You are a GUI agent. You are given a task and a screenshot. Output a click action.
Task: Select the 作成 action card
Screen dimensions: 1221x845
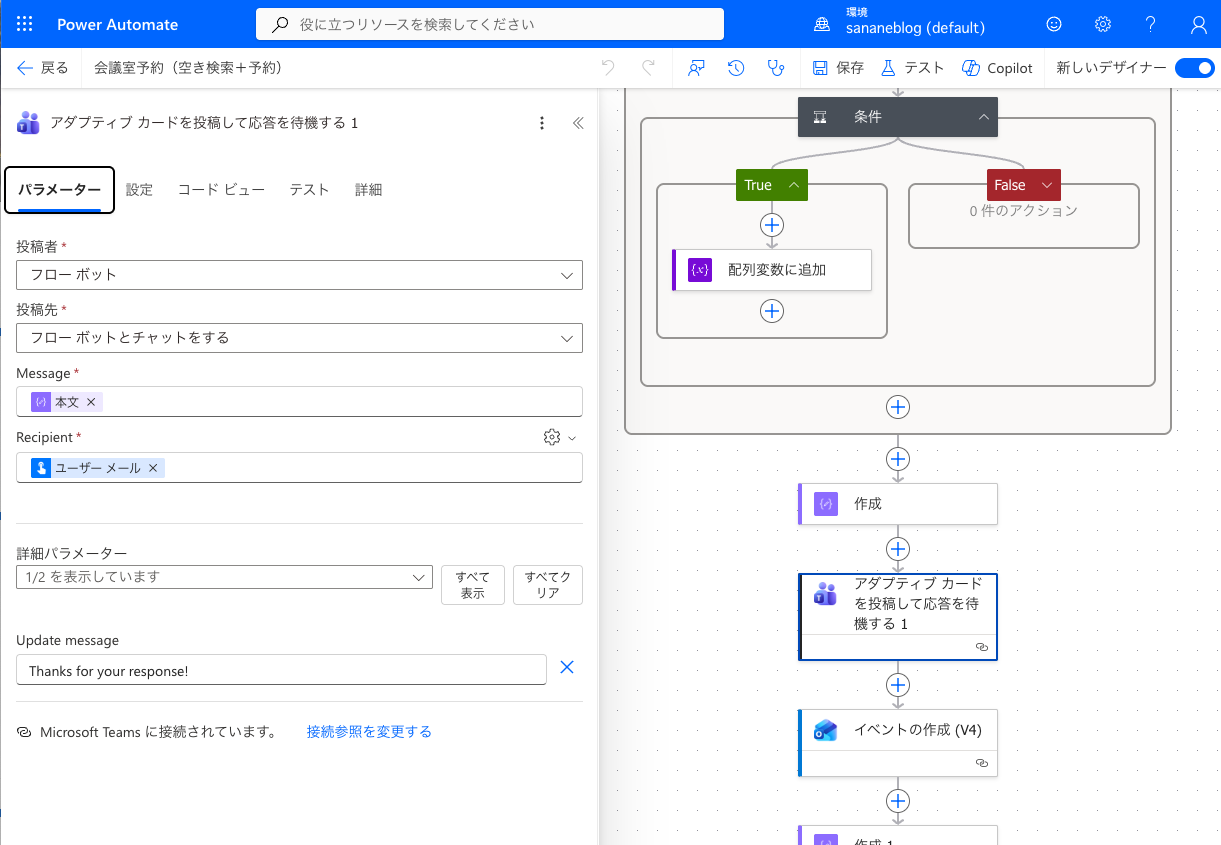coord(898,504)
